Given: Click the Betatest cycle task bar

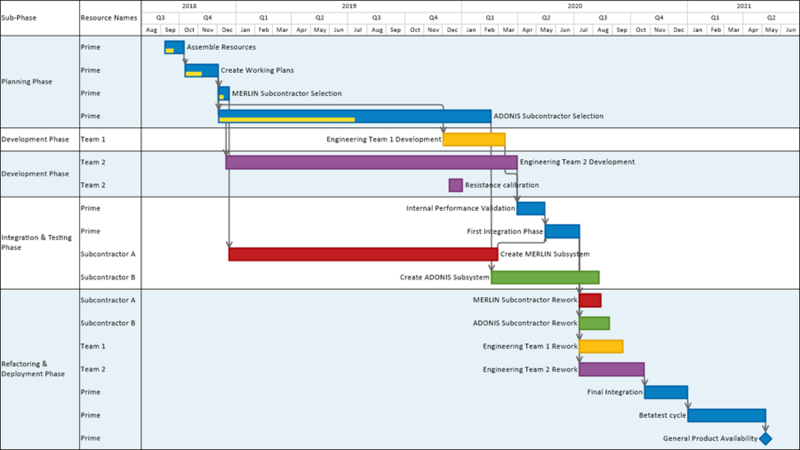Looking at the screenshot, I should point(727,415).
